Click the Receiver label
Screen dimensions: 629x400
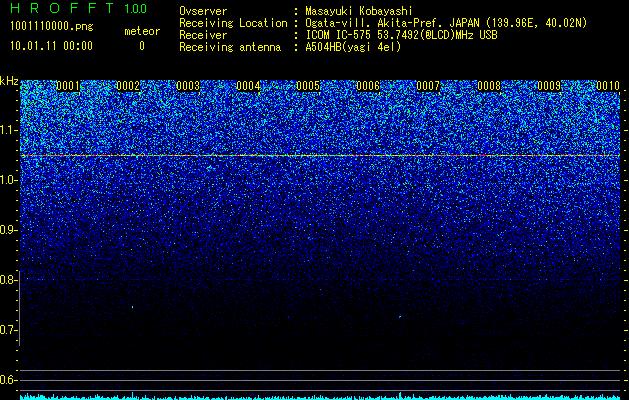tap(203, 35)
